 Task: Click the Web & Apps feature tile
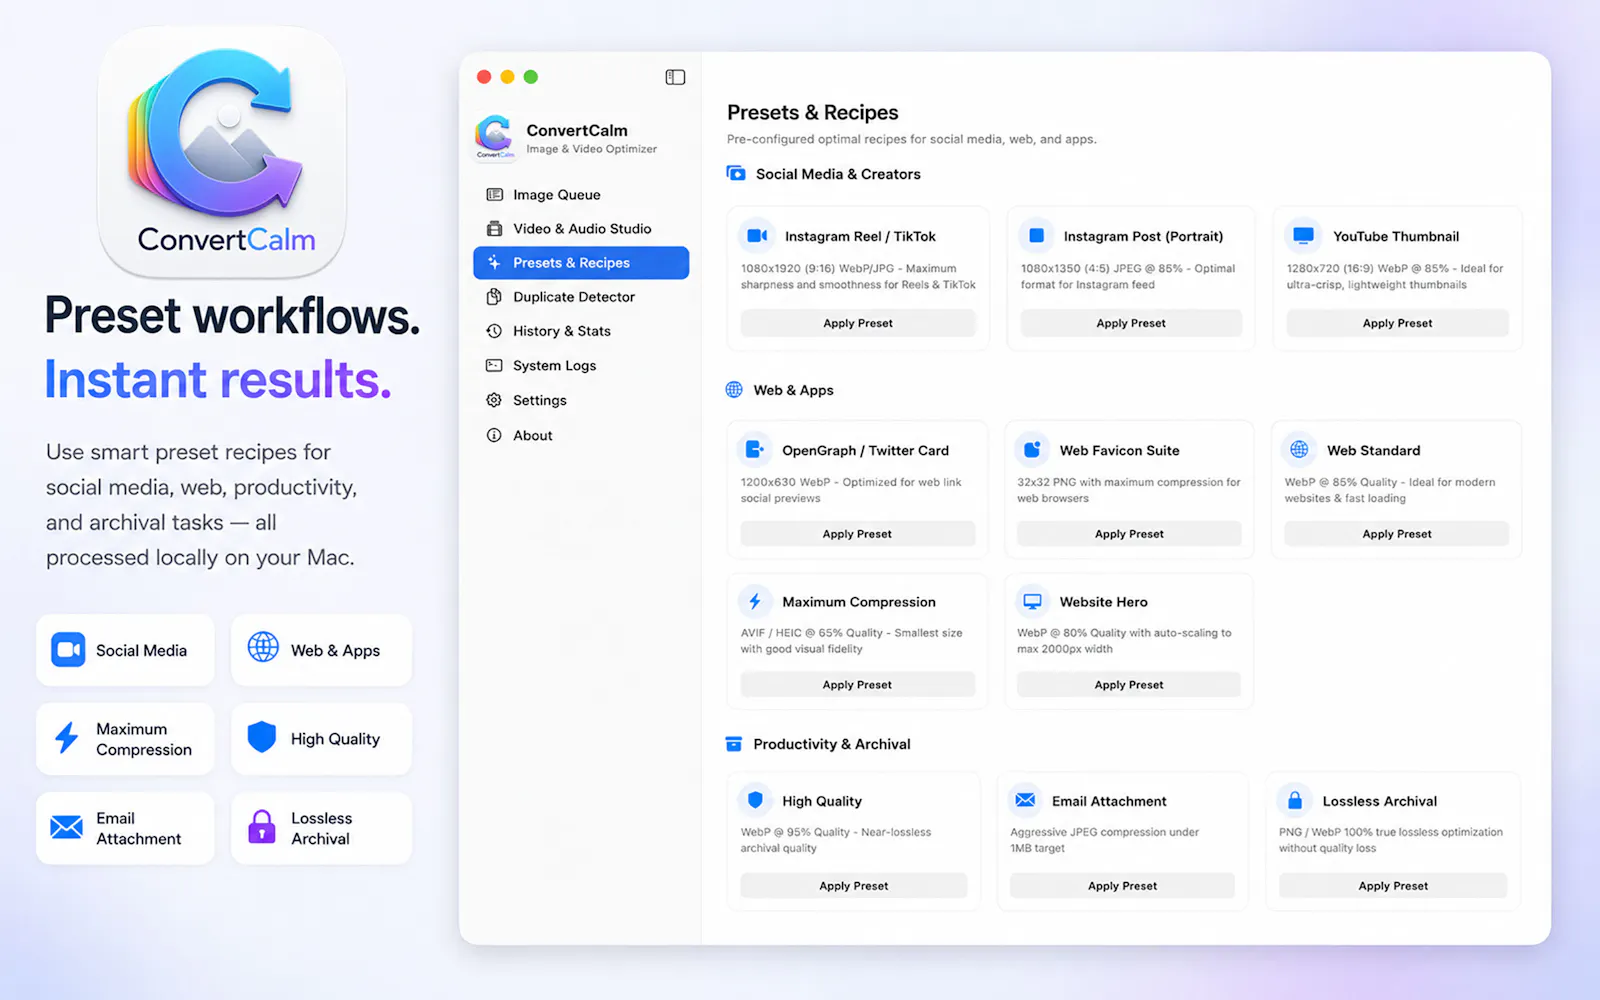point(321,650)
